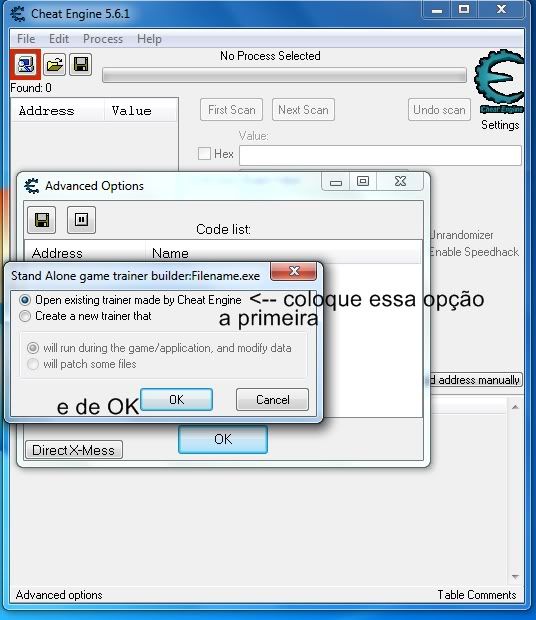The image size is (536, 620).
Task: Open the Help menu
Action: (149, 39)
